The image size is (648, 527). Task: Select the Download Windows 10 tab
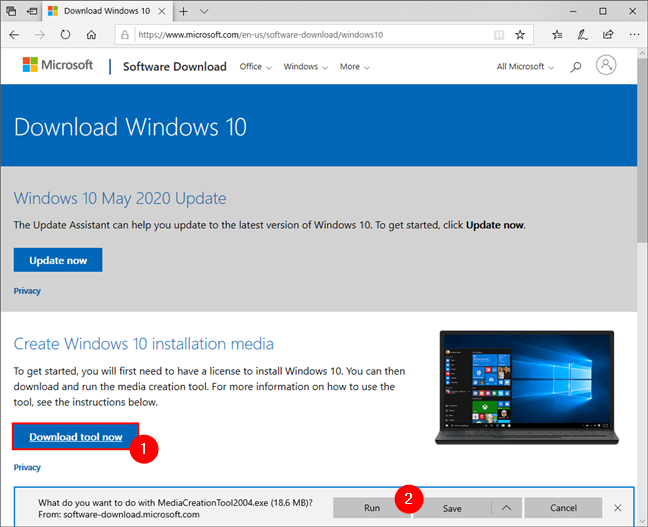coord(107,11)
